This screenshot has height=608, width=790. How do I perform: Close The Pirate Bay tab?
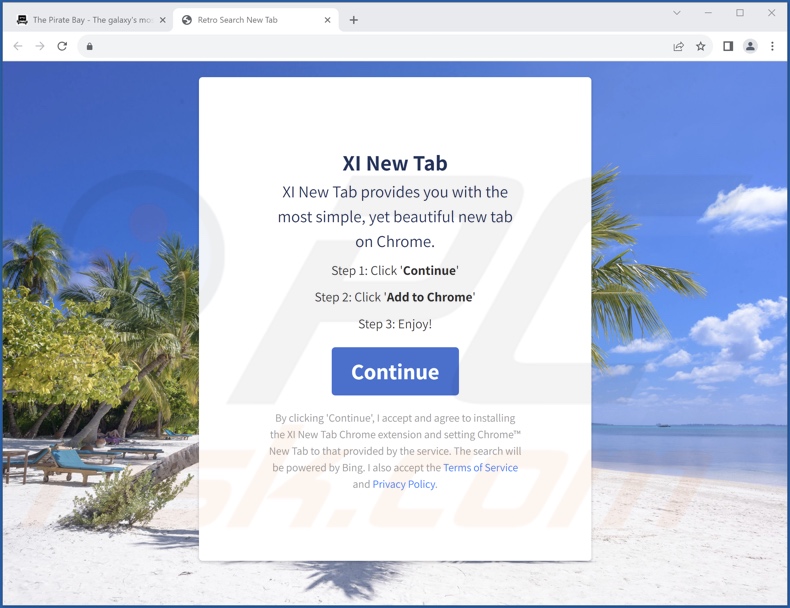click(x=162, y=20)
